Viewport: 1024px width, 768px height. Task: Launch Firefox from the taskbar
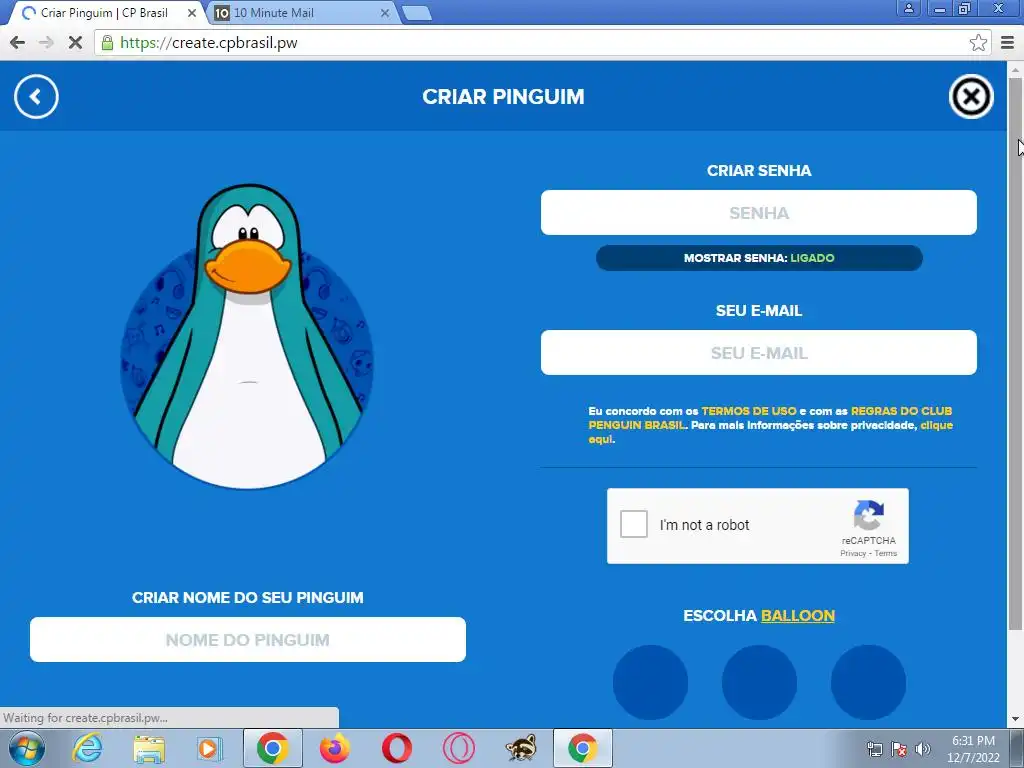click(x=334, y=748)
